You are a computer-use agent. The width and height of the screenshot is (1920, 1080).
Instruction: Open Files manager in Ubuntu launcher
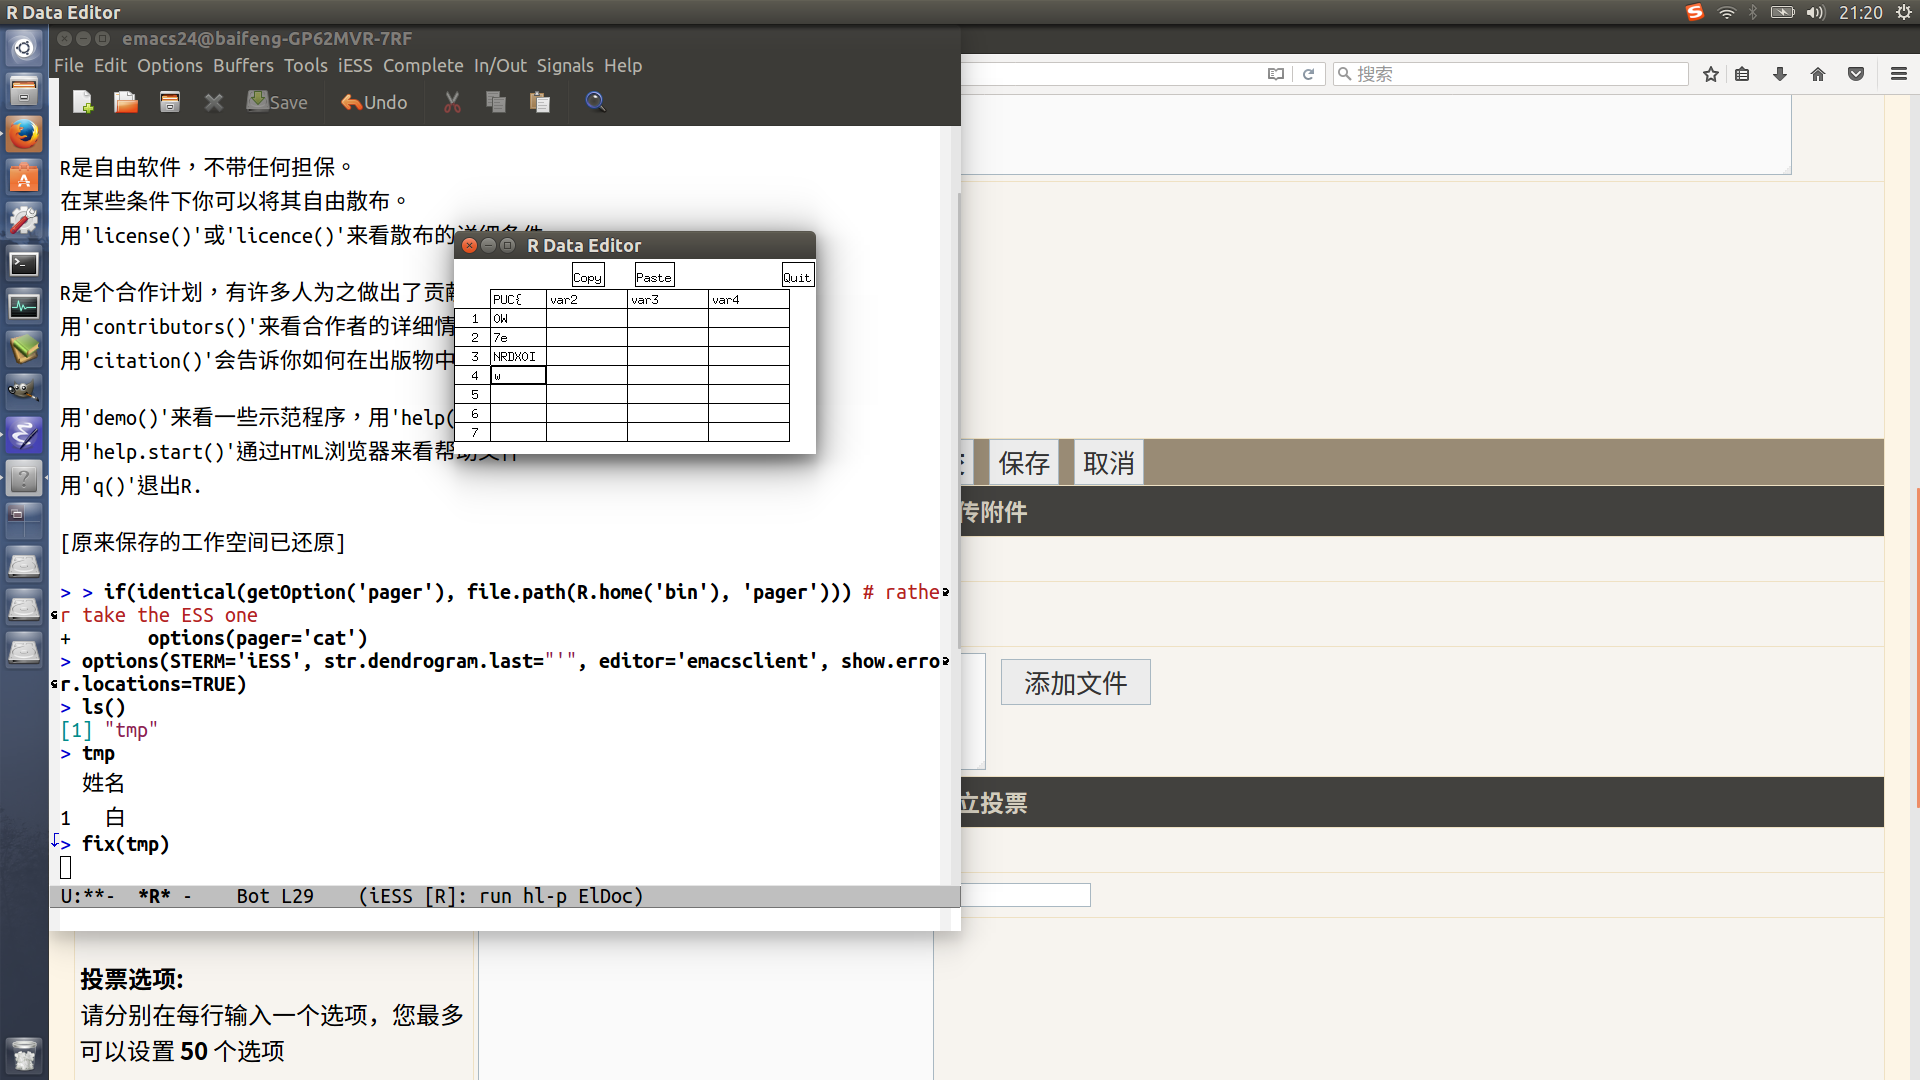[24, 91]
